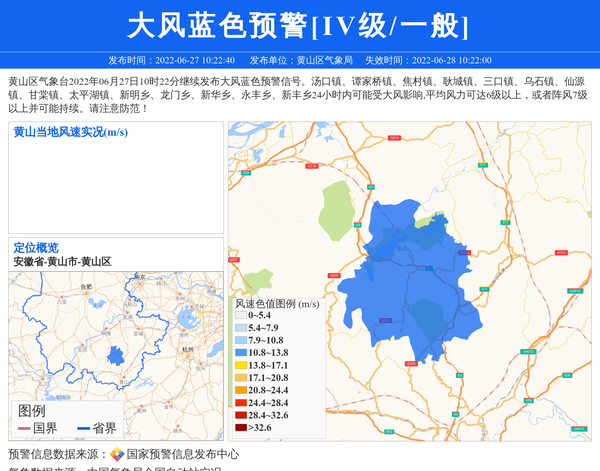
Task: Click the large green area on the wind map
Action: pyautogui.click(x=336, y=211)
